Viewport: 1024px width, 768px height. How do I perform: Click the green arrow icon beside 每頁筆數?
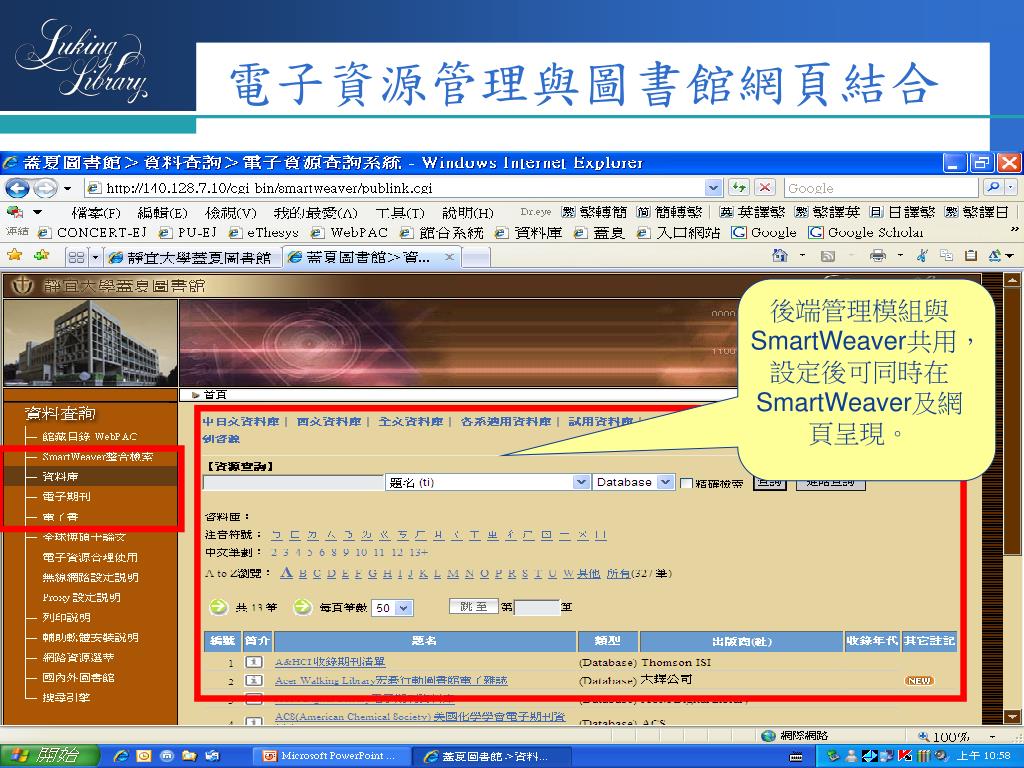coord(302,607)
